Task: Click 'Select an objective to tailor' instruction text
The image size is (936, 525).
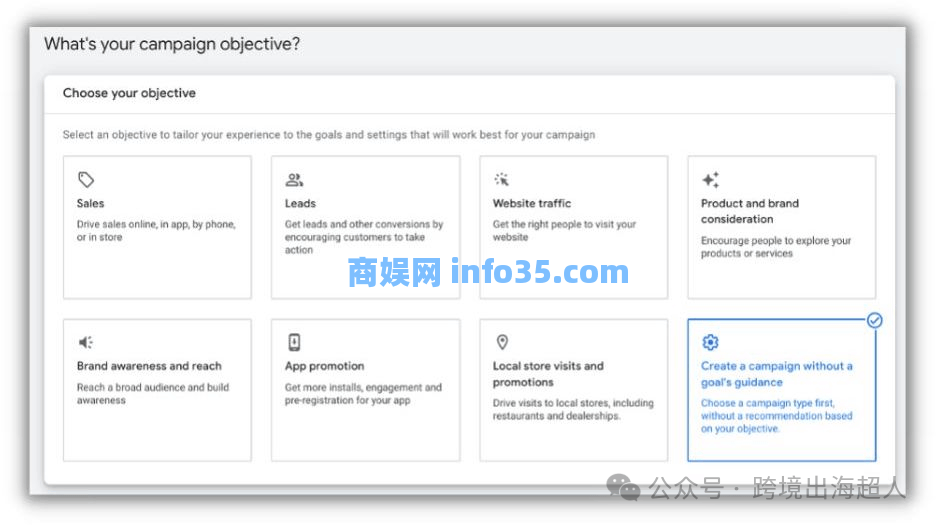Action: 329,134
